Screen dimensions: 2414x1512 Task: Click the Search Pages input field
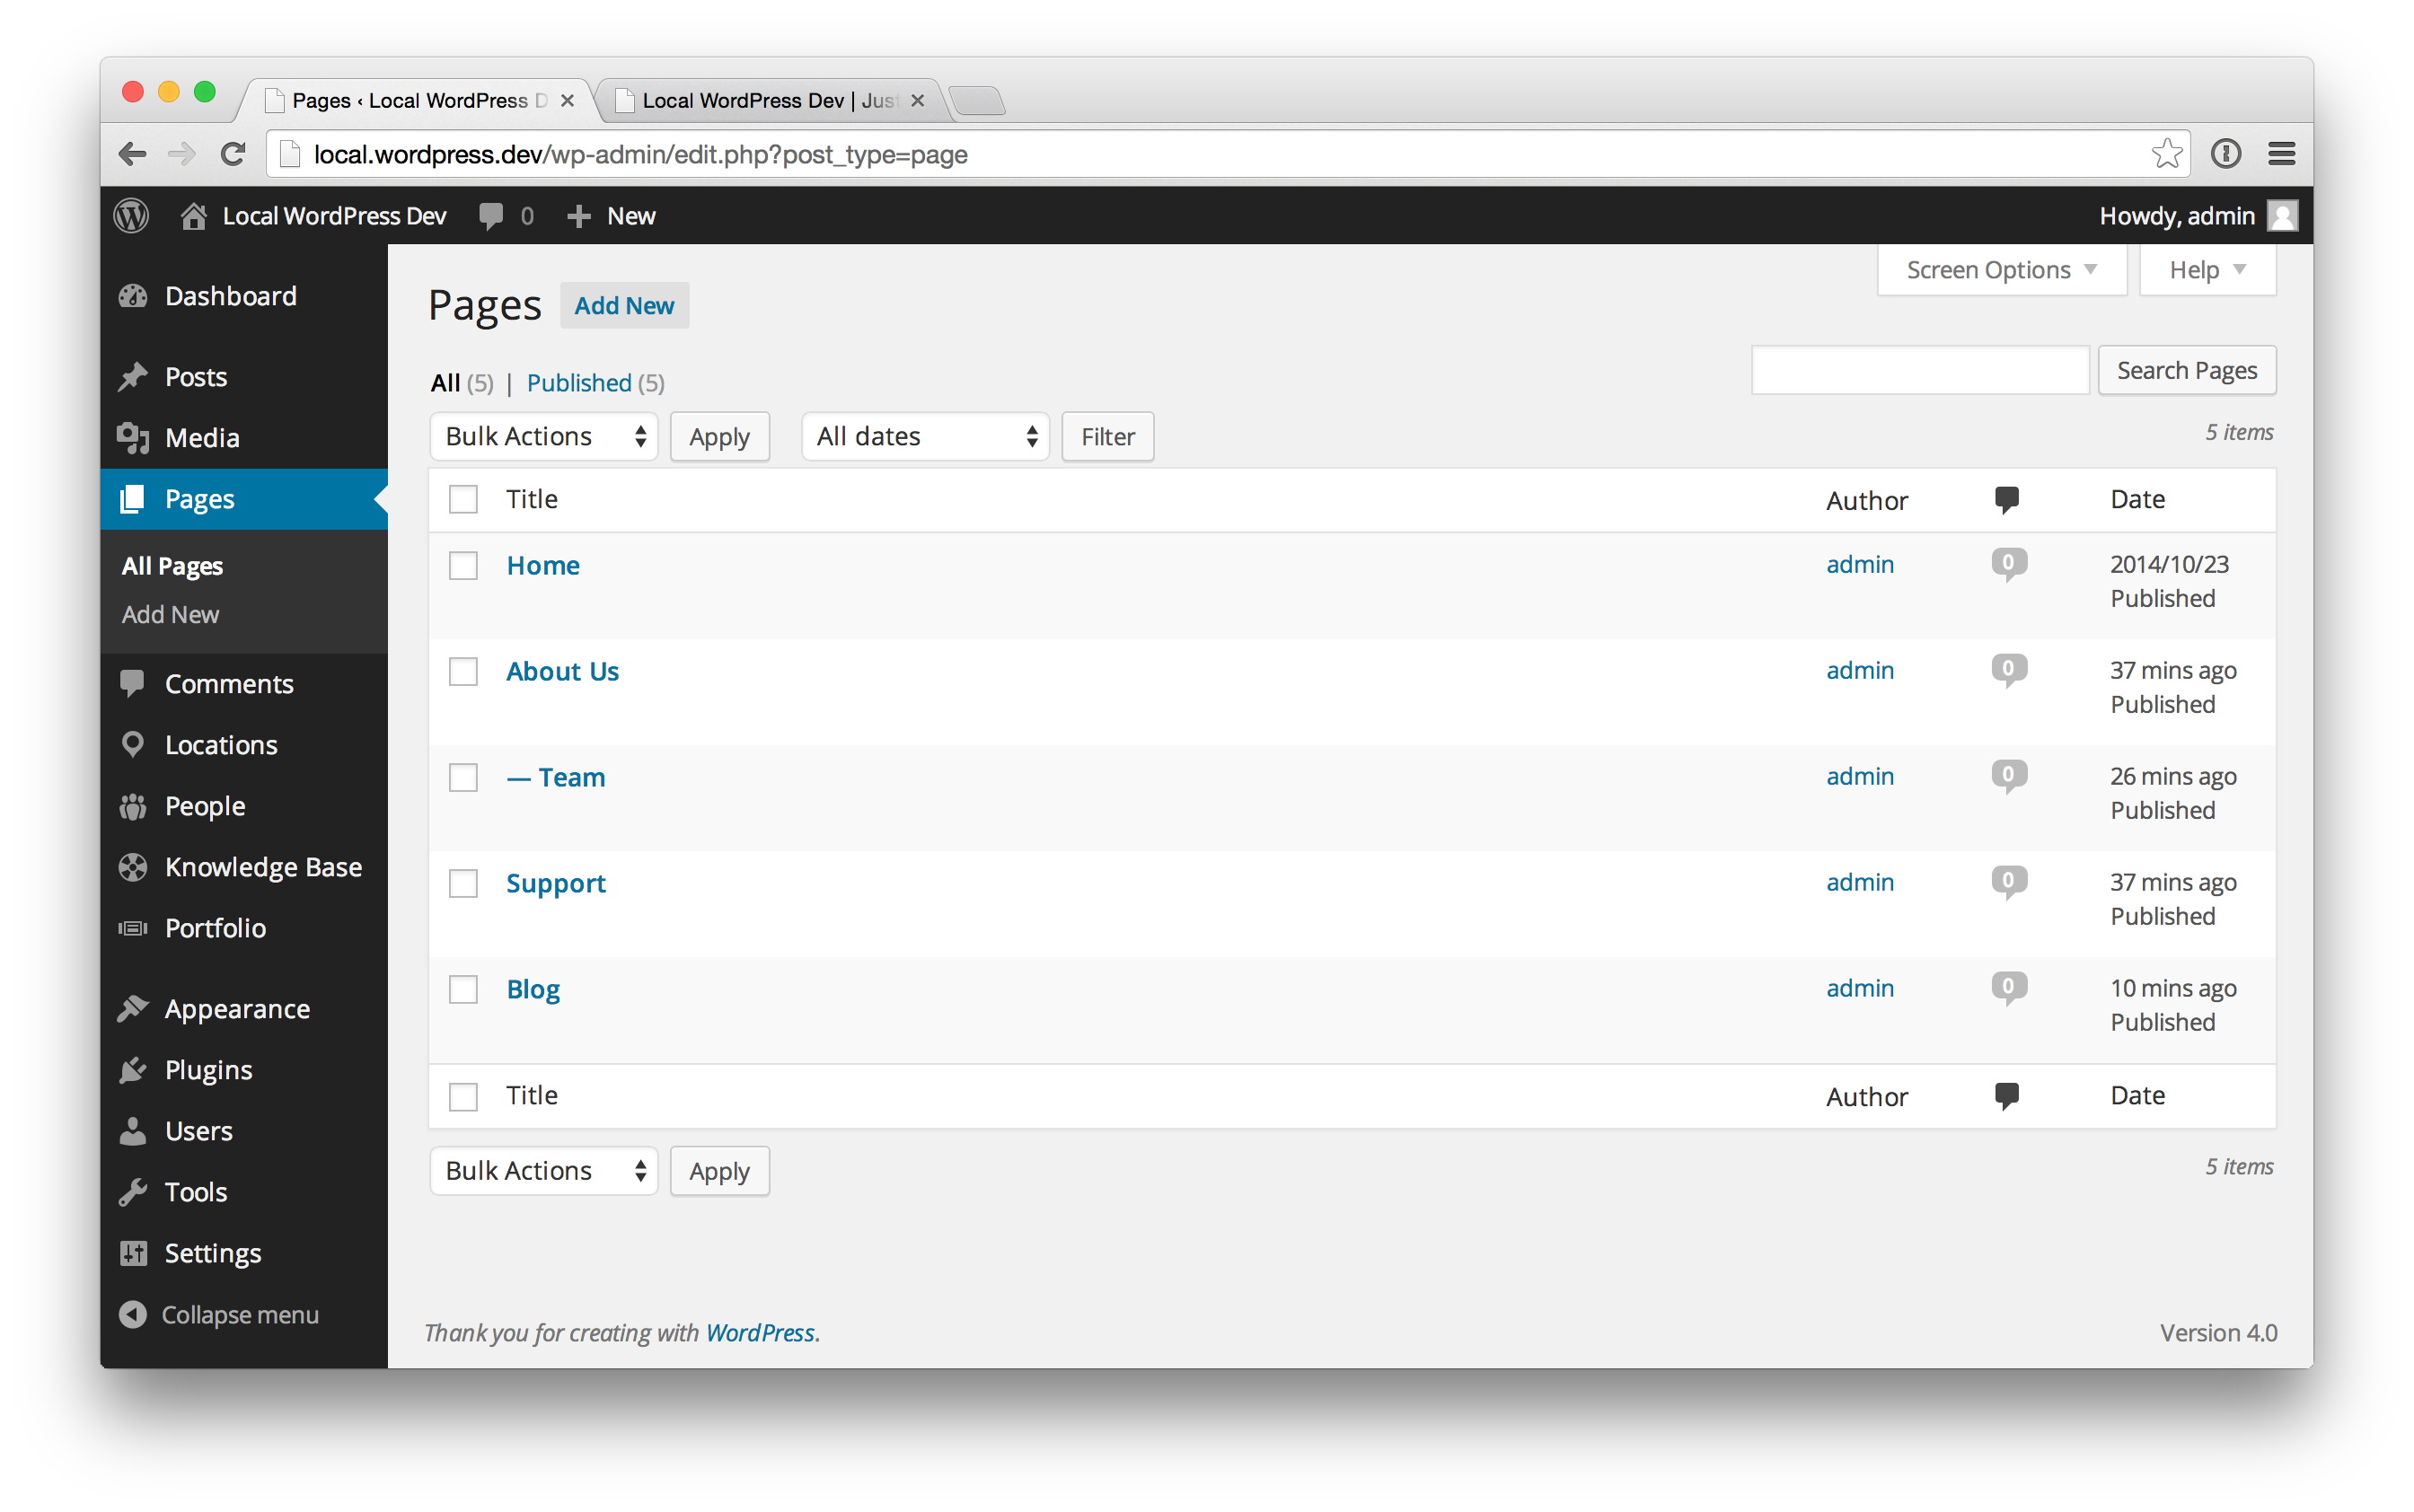[1917, 369]
